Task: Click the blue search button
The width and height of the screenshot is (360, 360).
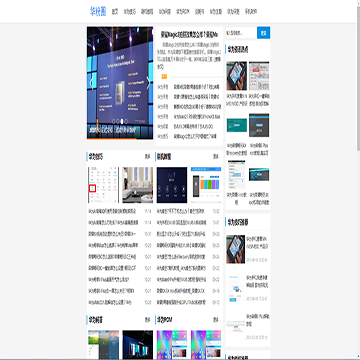Action: click(x=263, y=33)
